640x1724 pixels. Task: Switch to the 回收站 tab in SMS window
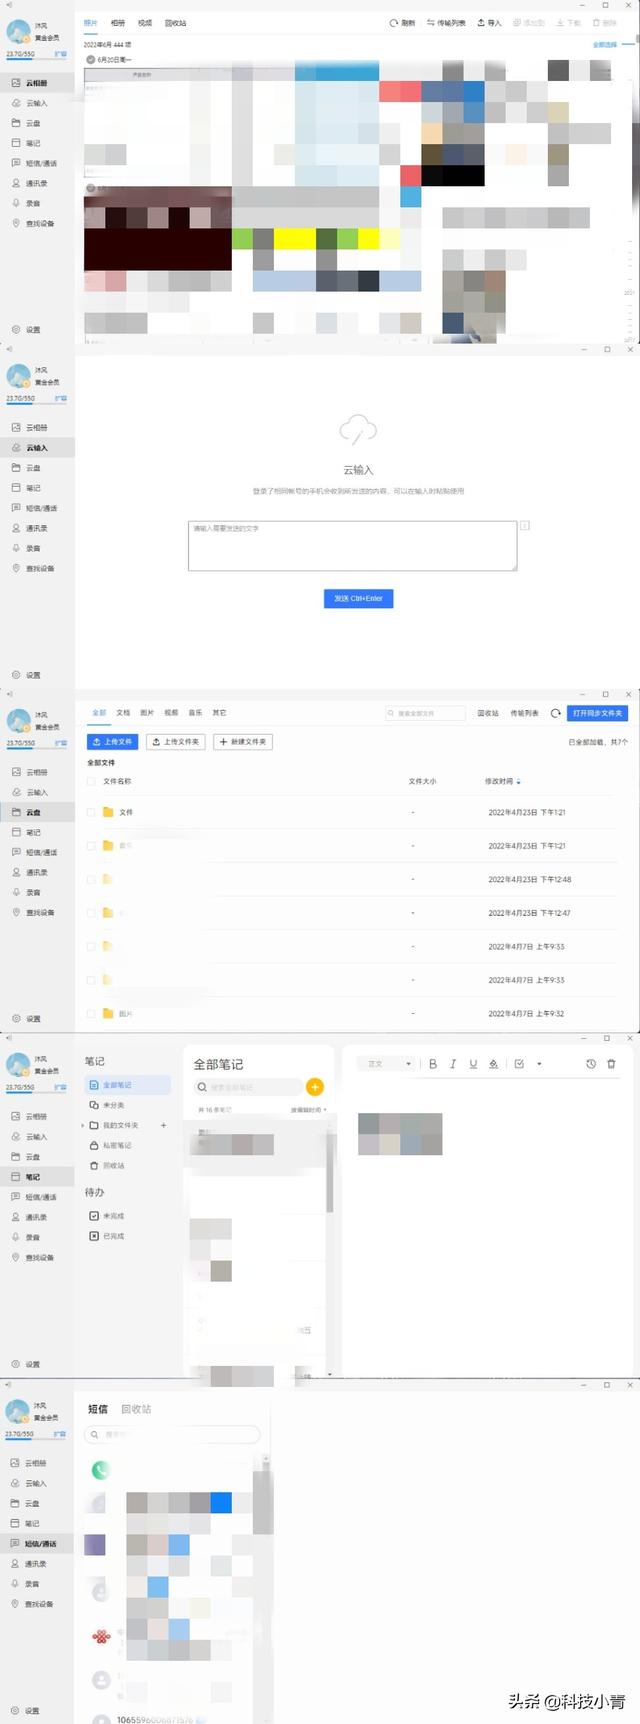[136, 1408]
